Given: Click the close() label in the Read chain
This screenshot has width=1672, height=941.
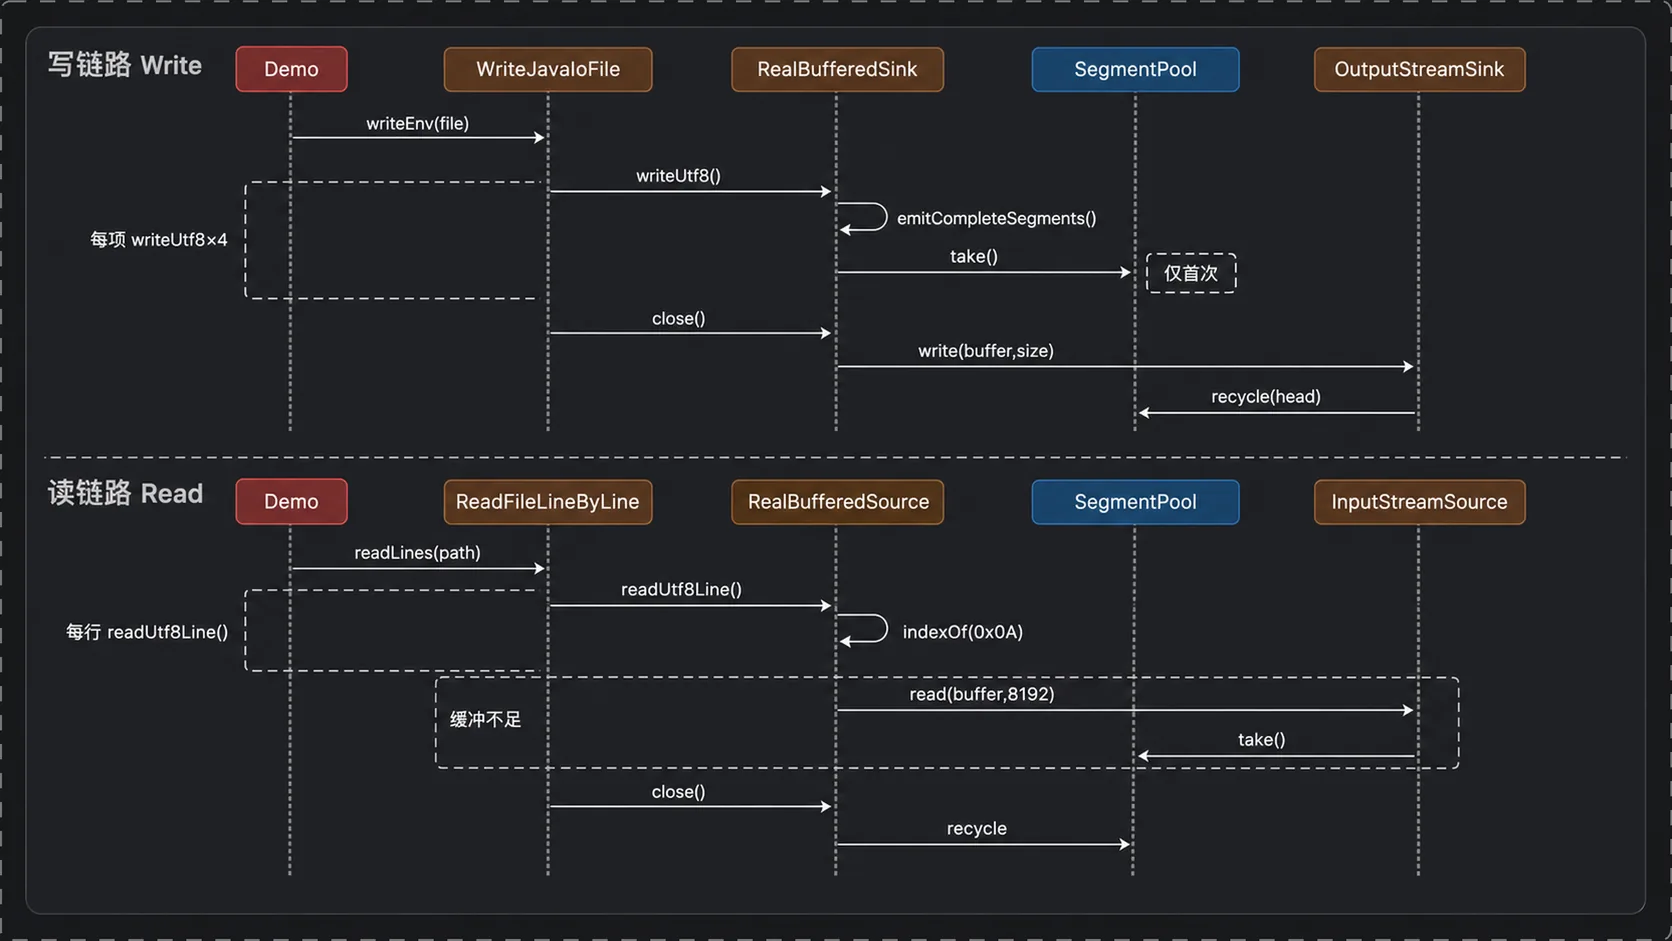Looking at the screenshot, I should pos(678,791).
